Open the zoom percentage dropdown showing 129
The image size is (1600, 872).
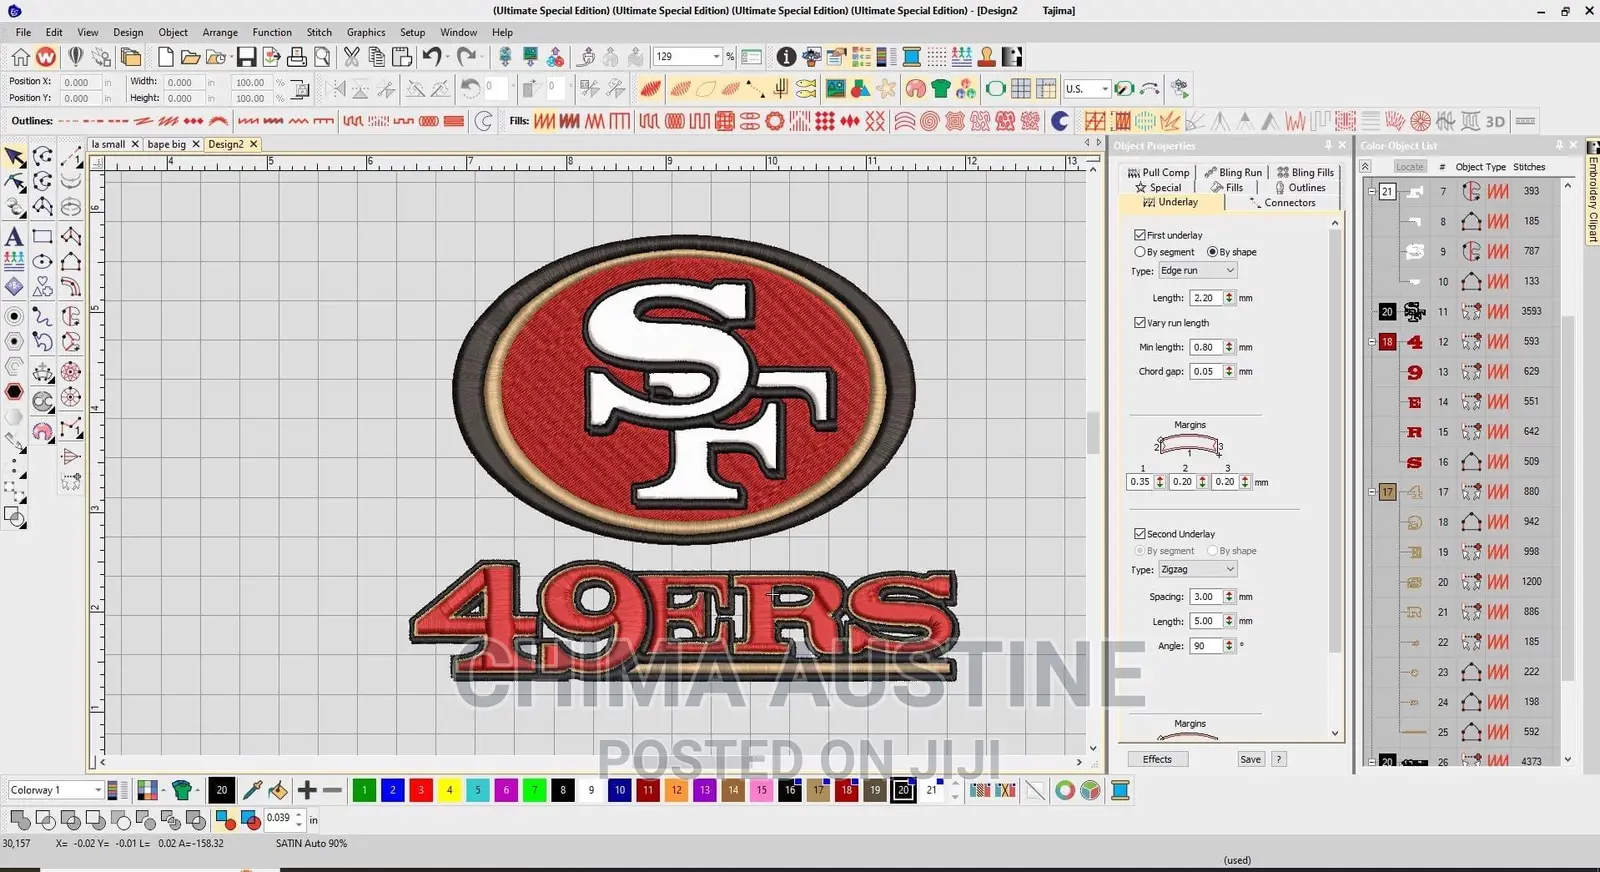[715, 57]
